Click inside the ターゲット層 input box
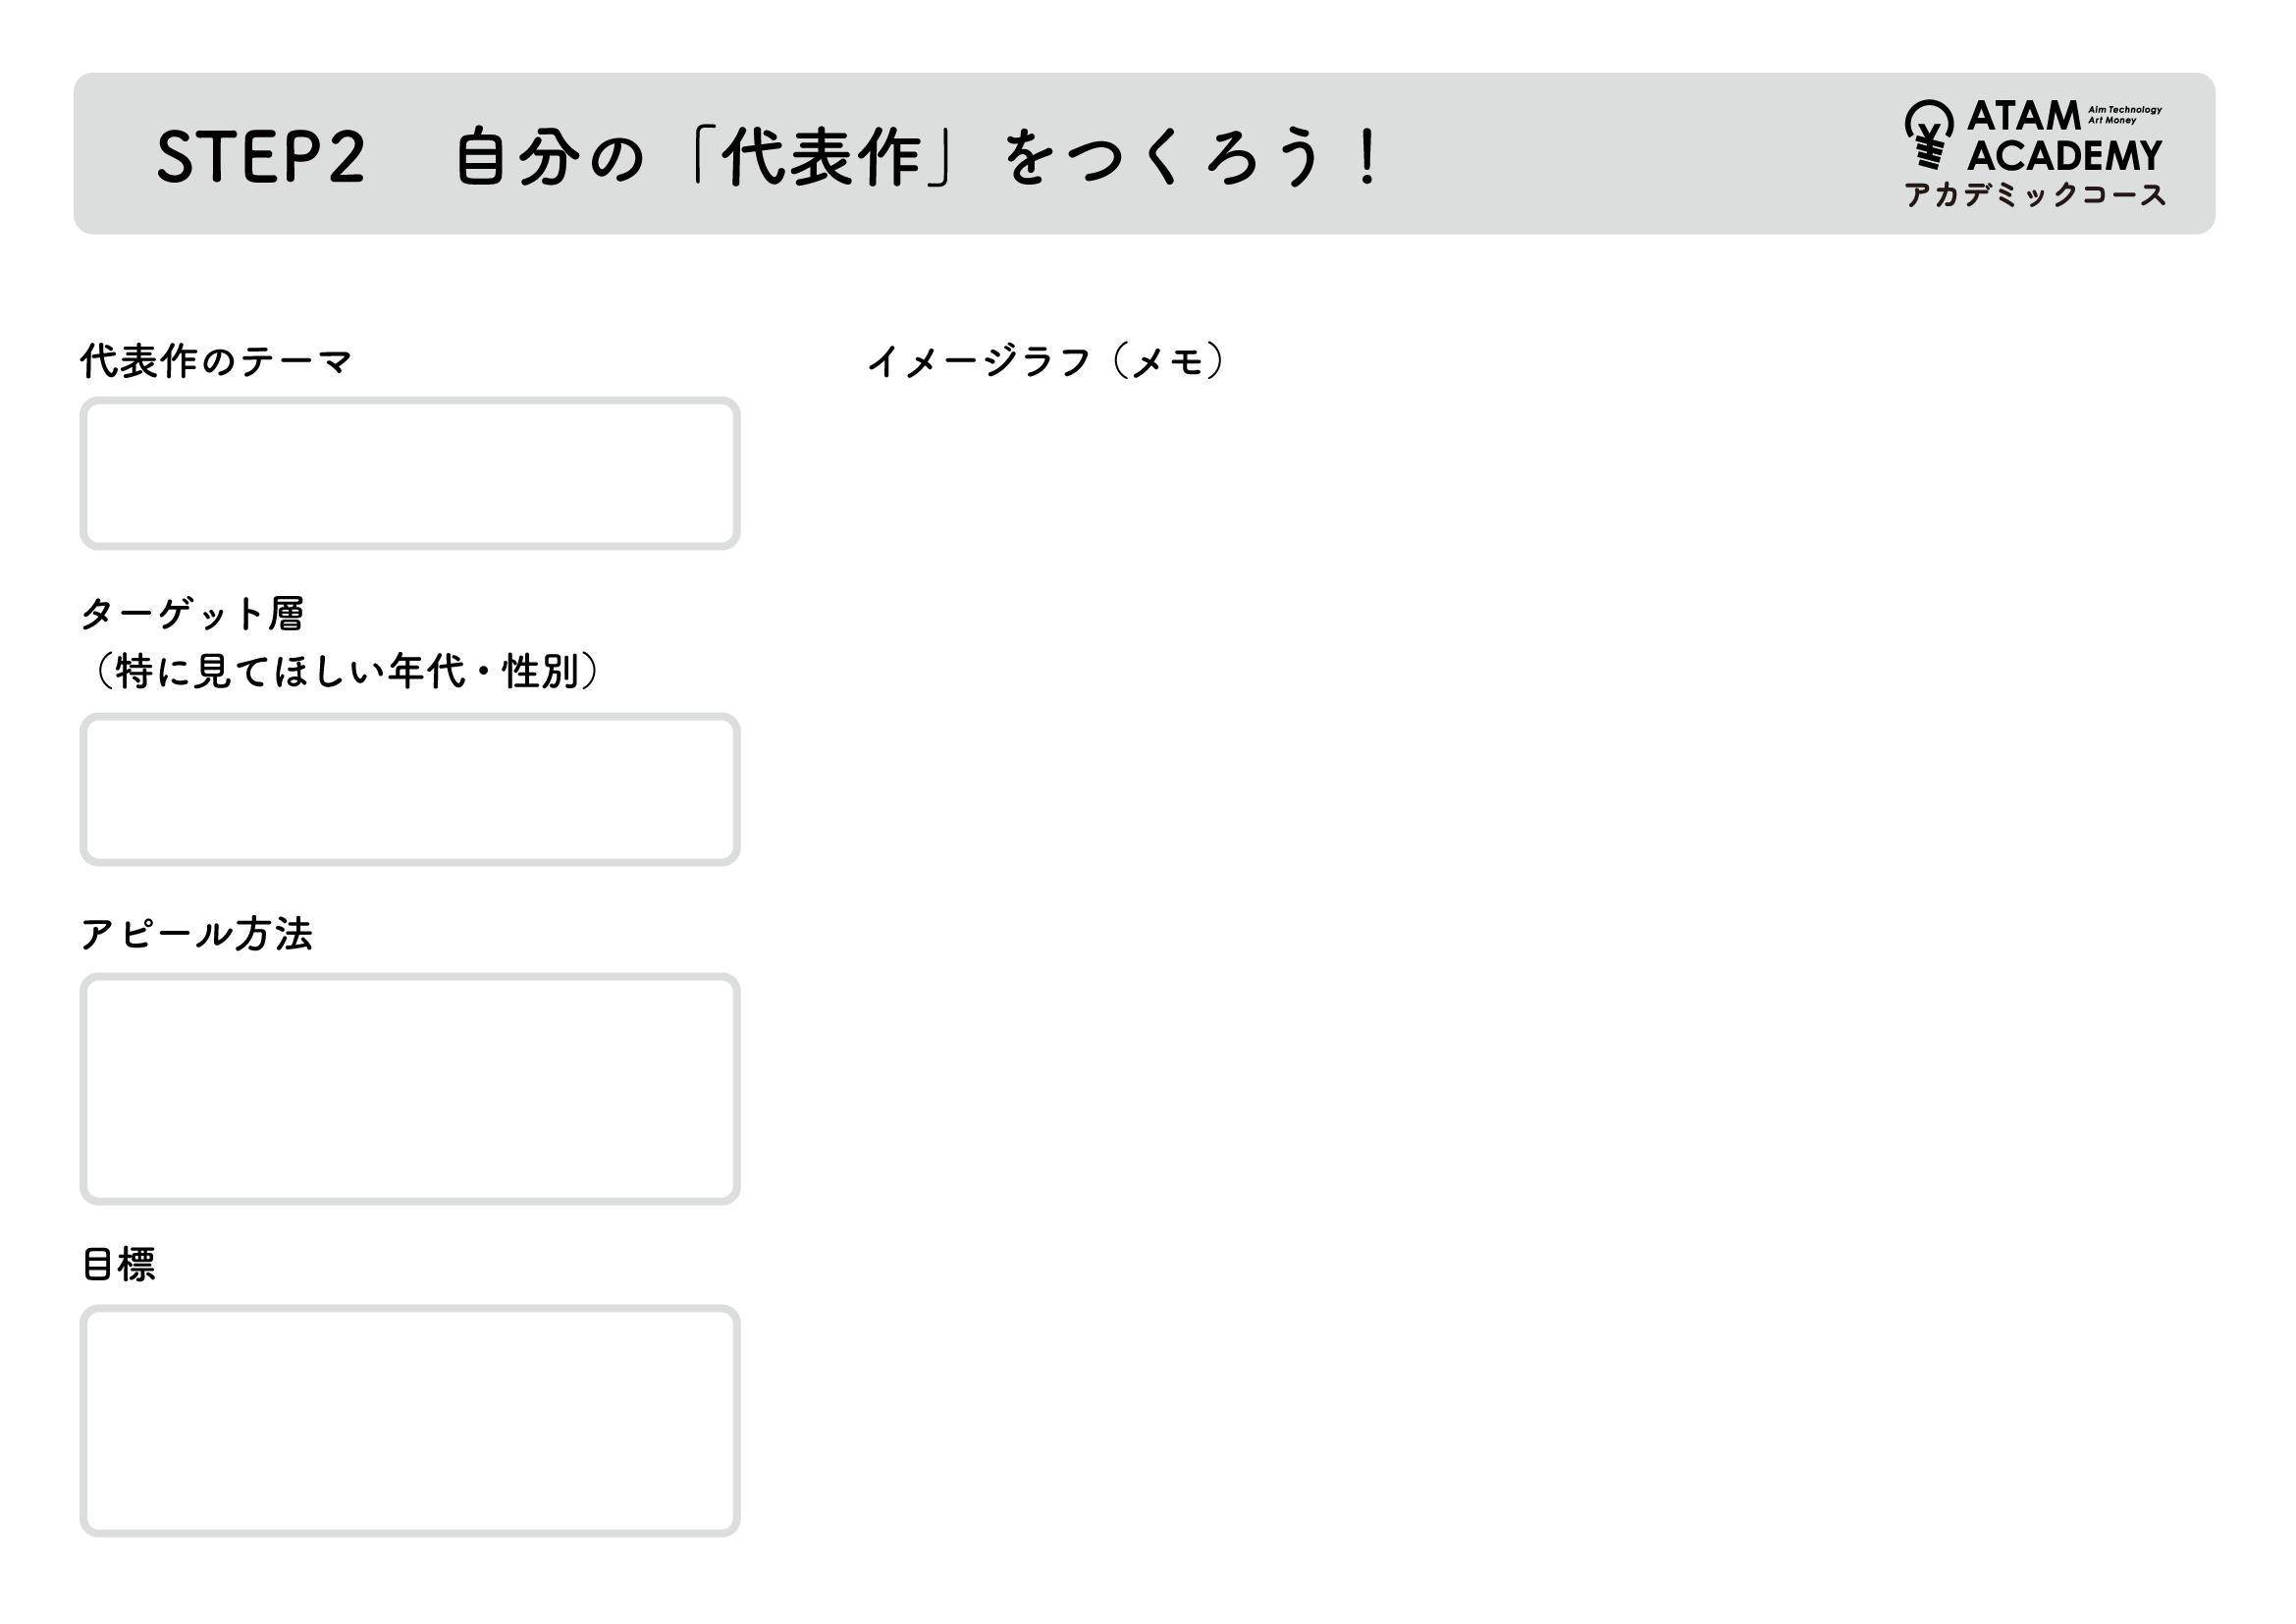The height and width of the screenshot is (1624, 2296). pyautogui.click(x=410, y=789)
